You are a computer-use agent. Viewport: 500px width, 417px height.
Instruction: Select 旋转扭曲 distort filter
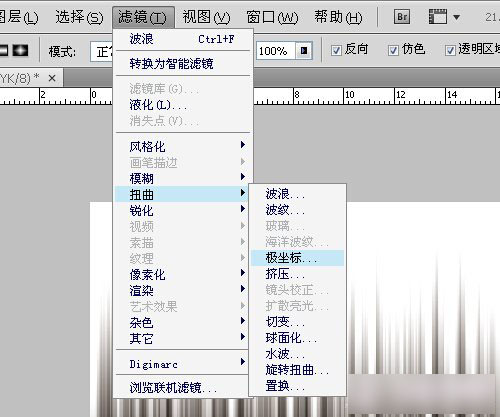click(297, 370)
